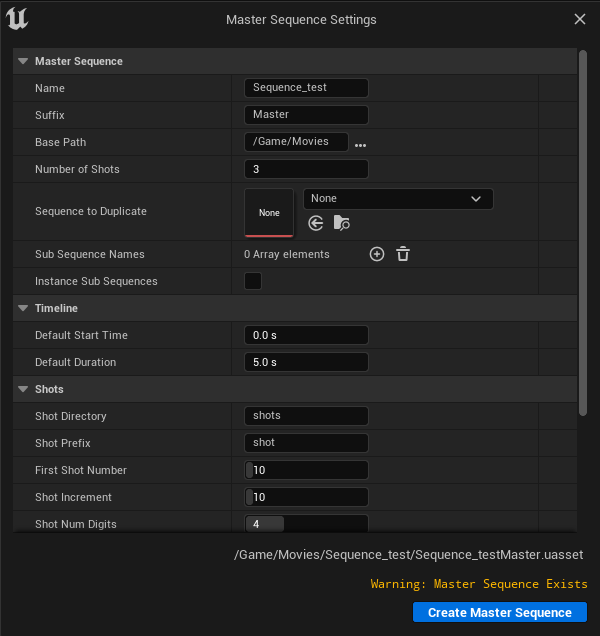This screenshot has width=600, height=636.
Task: Collapse the Shots section
Action: tap(23, 389)
